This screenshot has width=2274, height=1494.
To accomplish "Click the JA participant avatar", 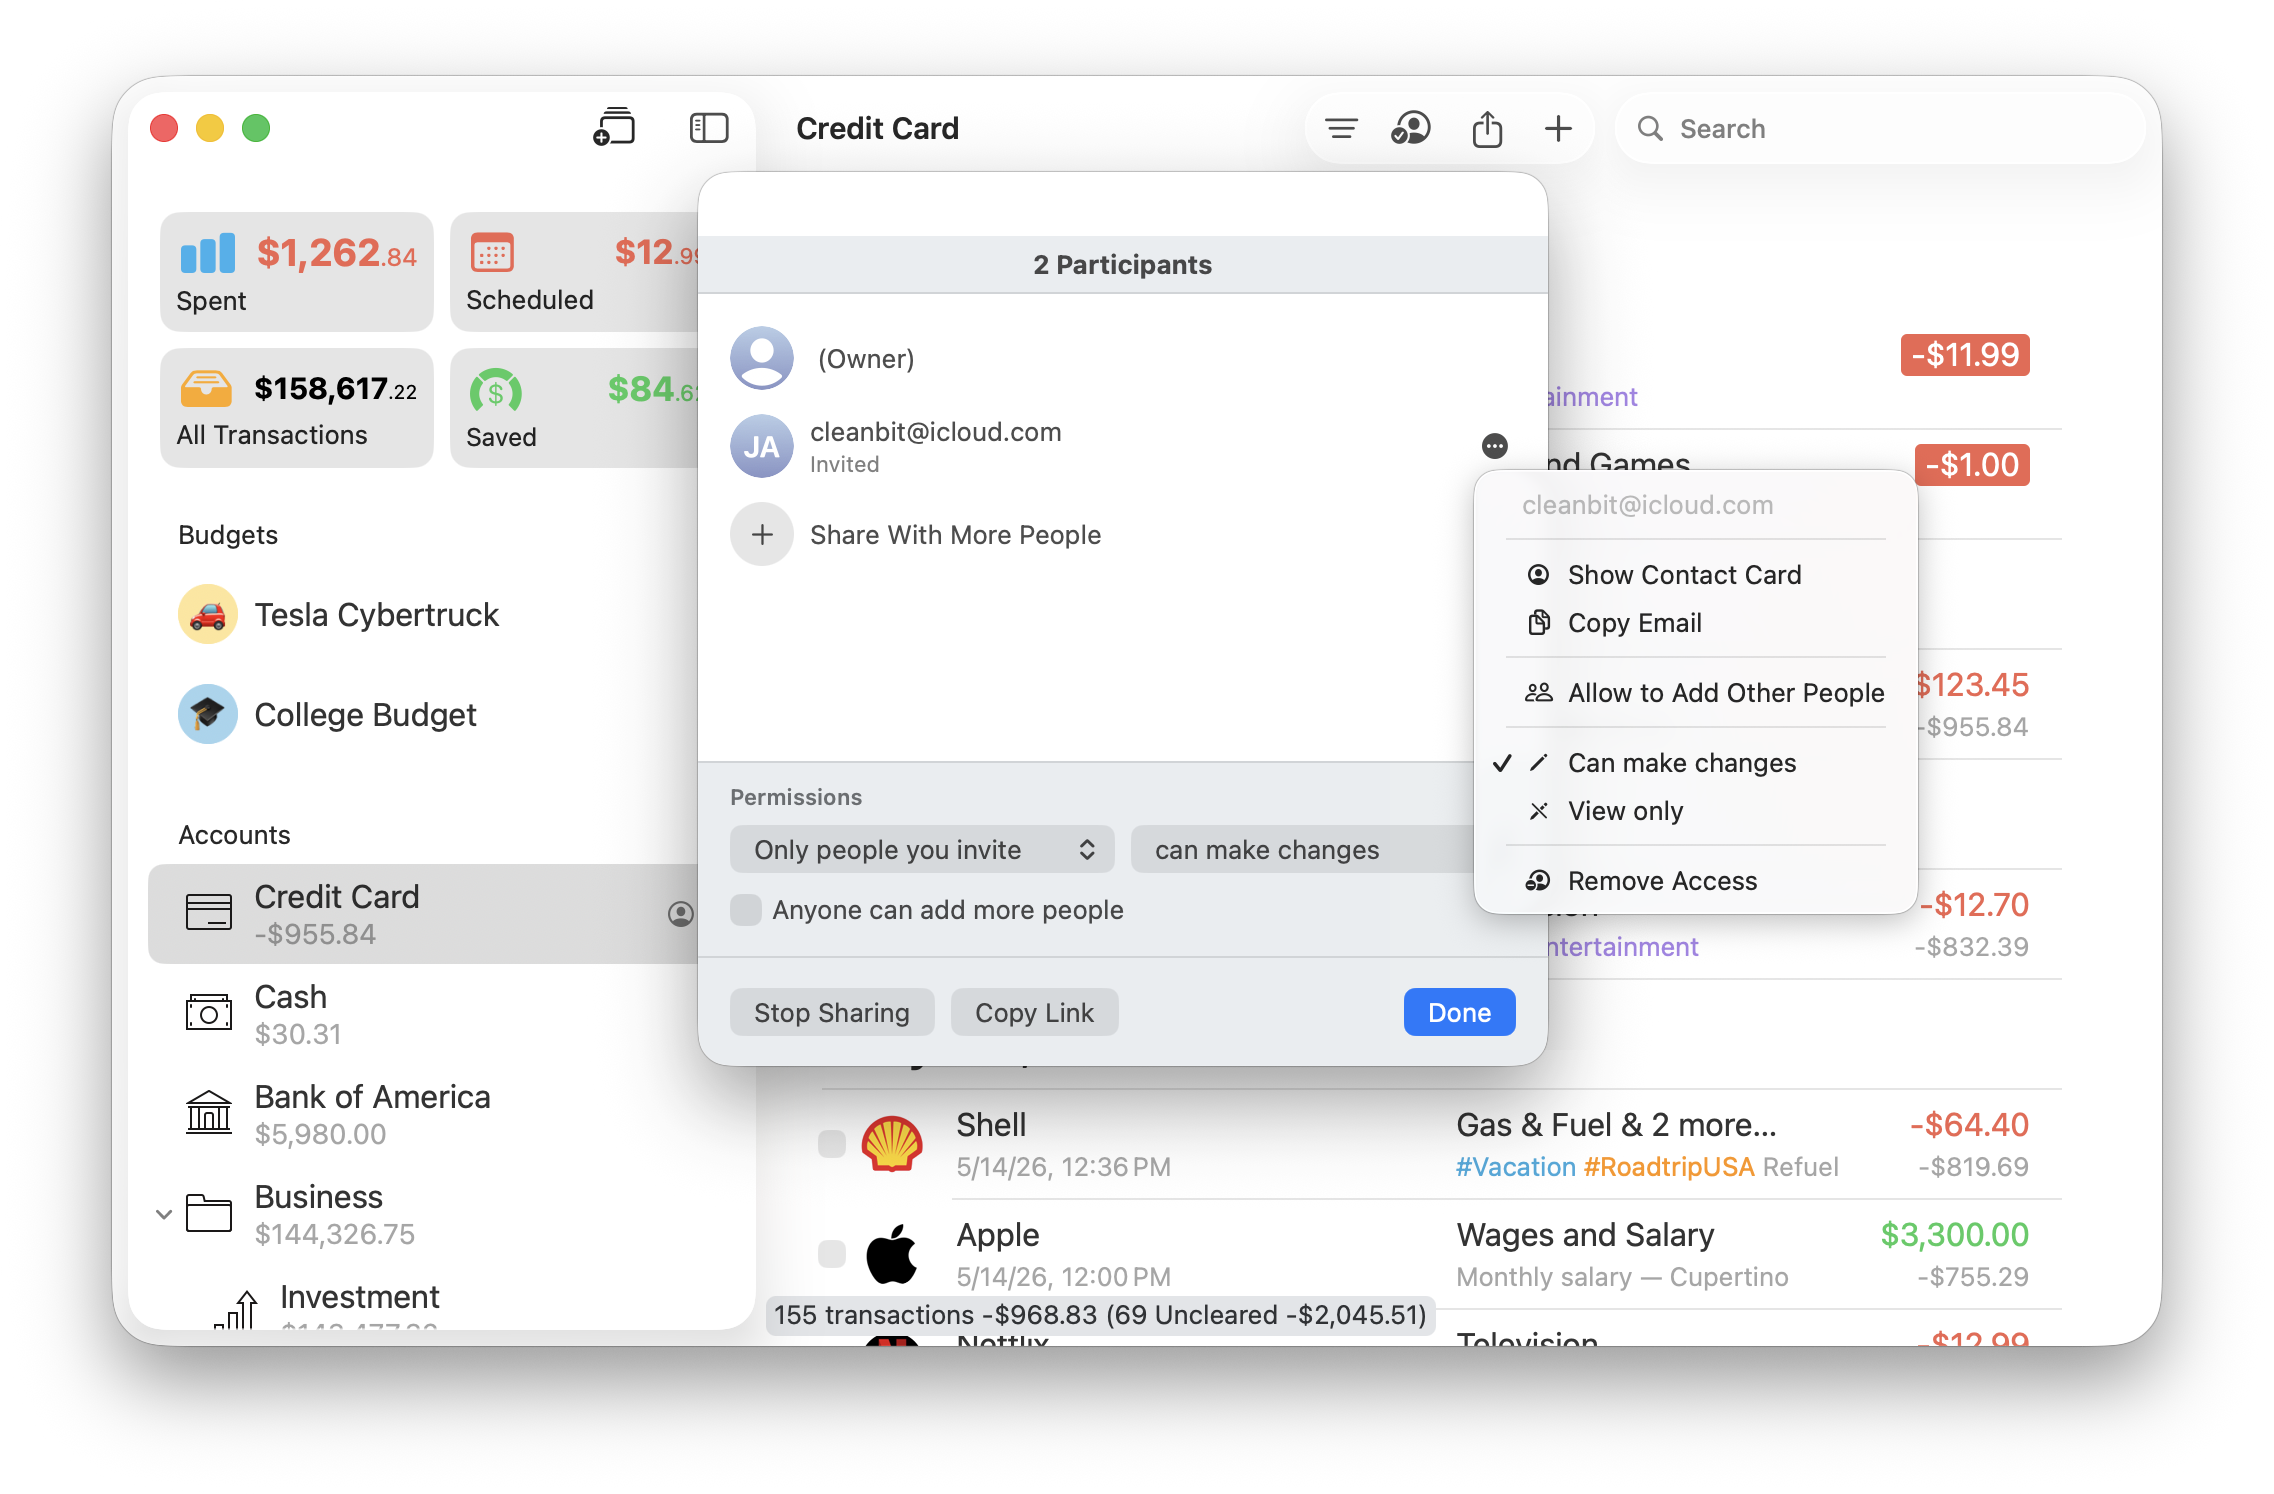I will [x=762, y=446].
